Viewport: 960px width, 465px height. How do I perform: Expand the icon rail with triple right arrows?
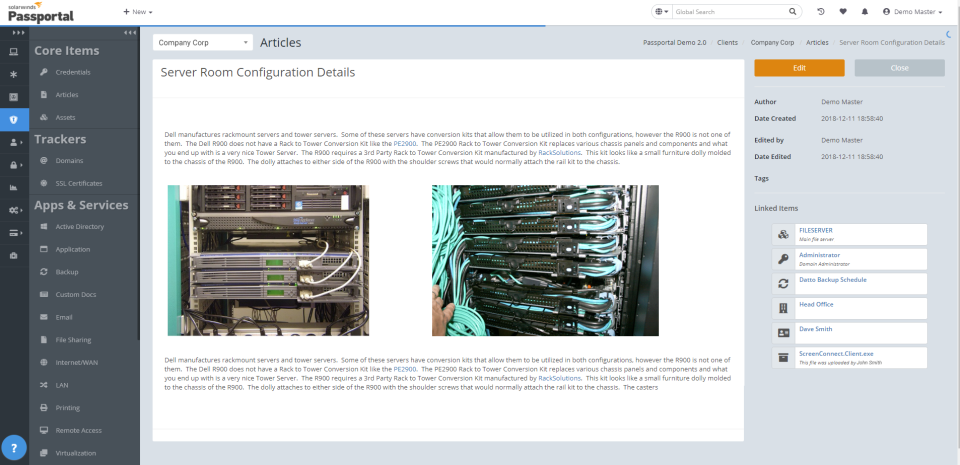19,32
